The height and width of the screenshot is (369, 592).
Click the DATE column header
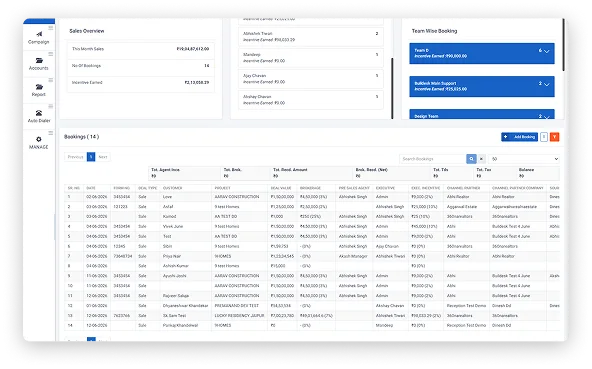click(x=91, y=188)
